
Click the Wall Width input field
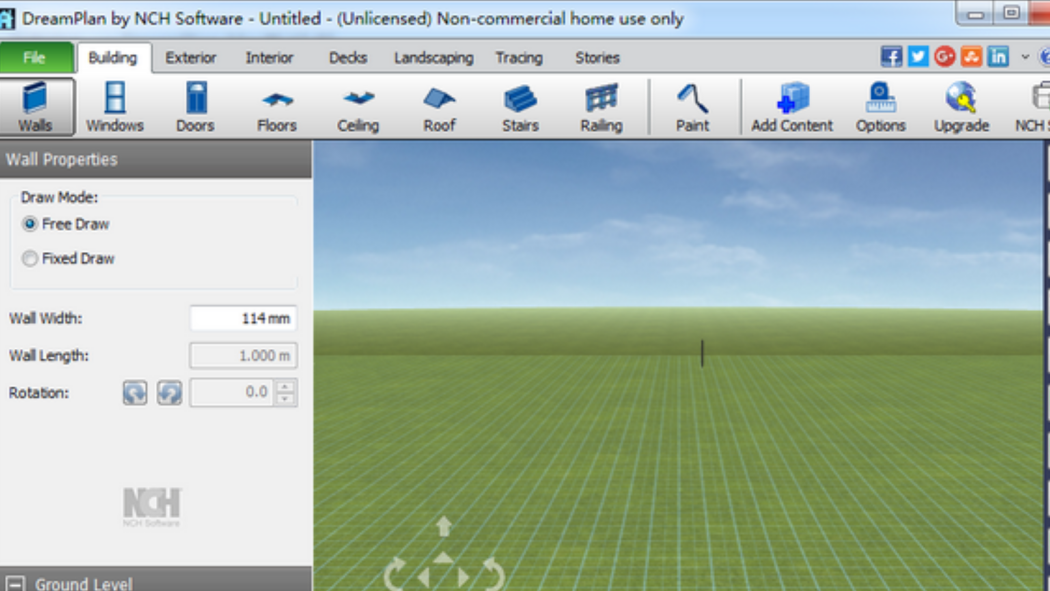[x=243, y=318]
